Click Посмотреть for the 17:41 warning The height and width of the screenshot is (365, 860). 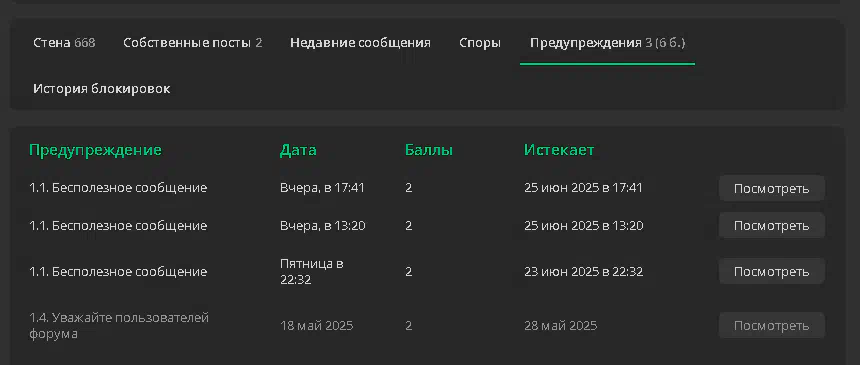click(x=772, y=188)
